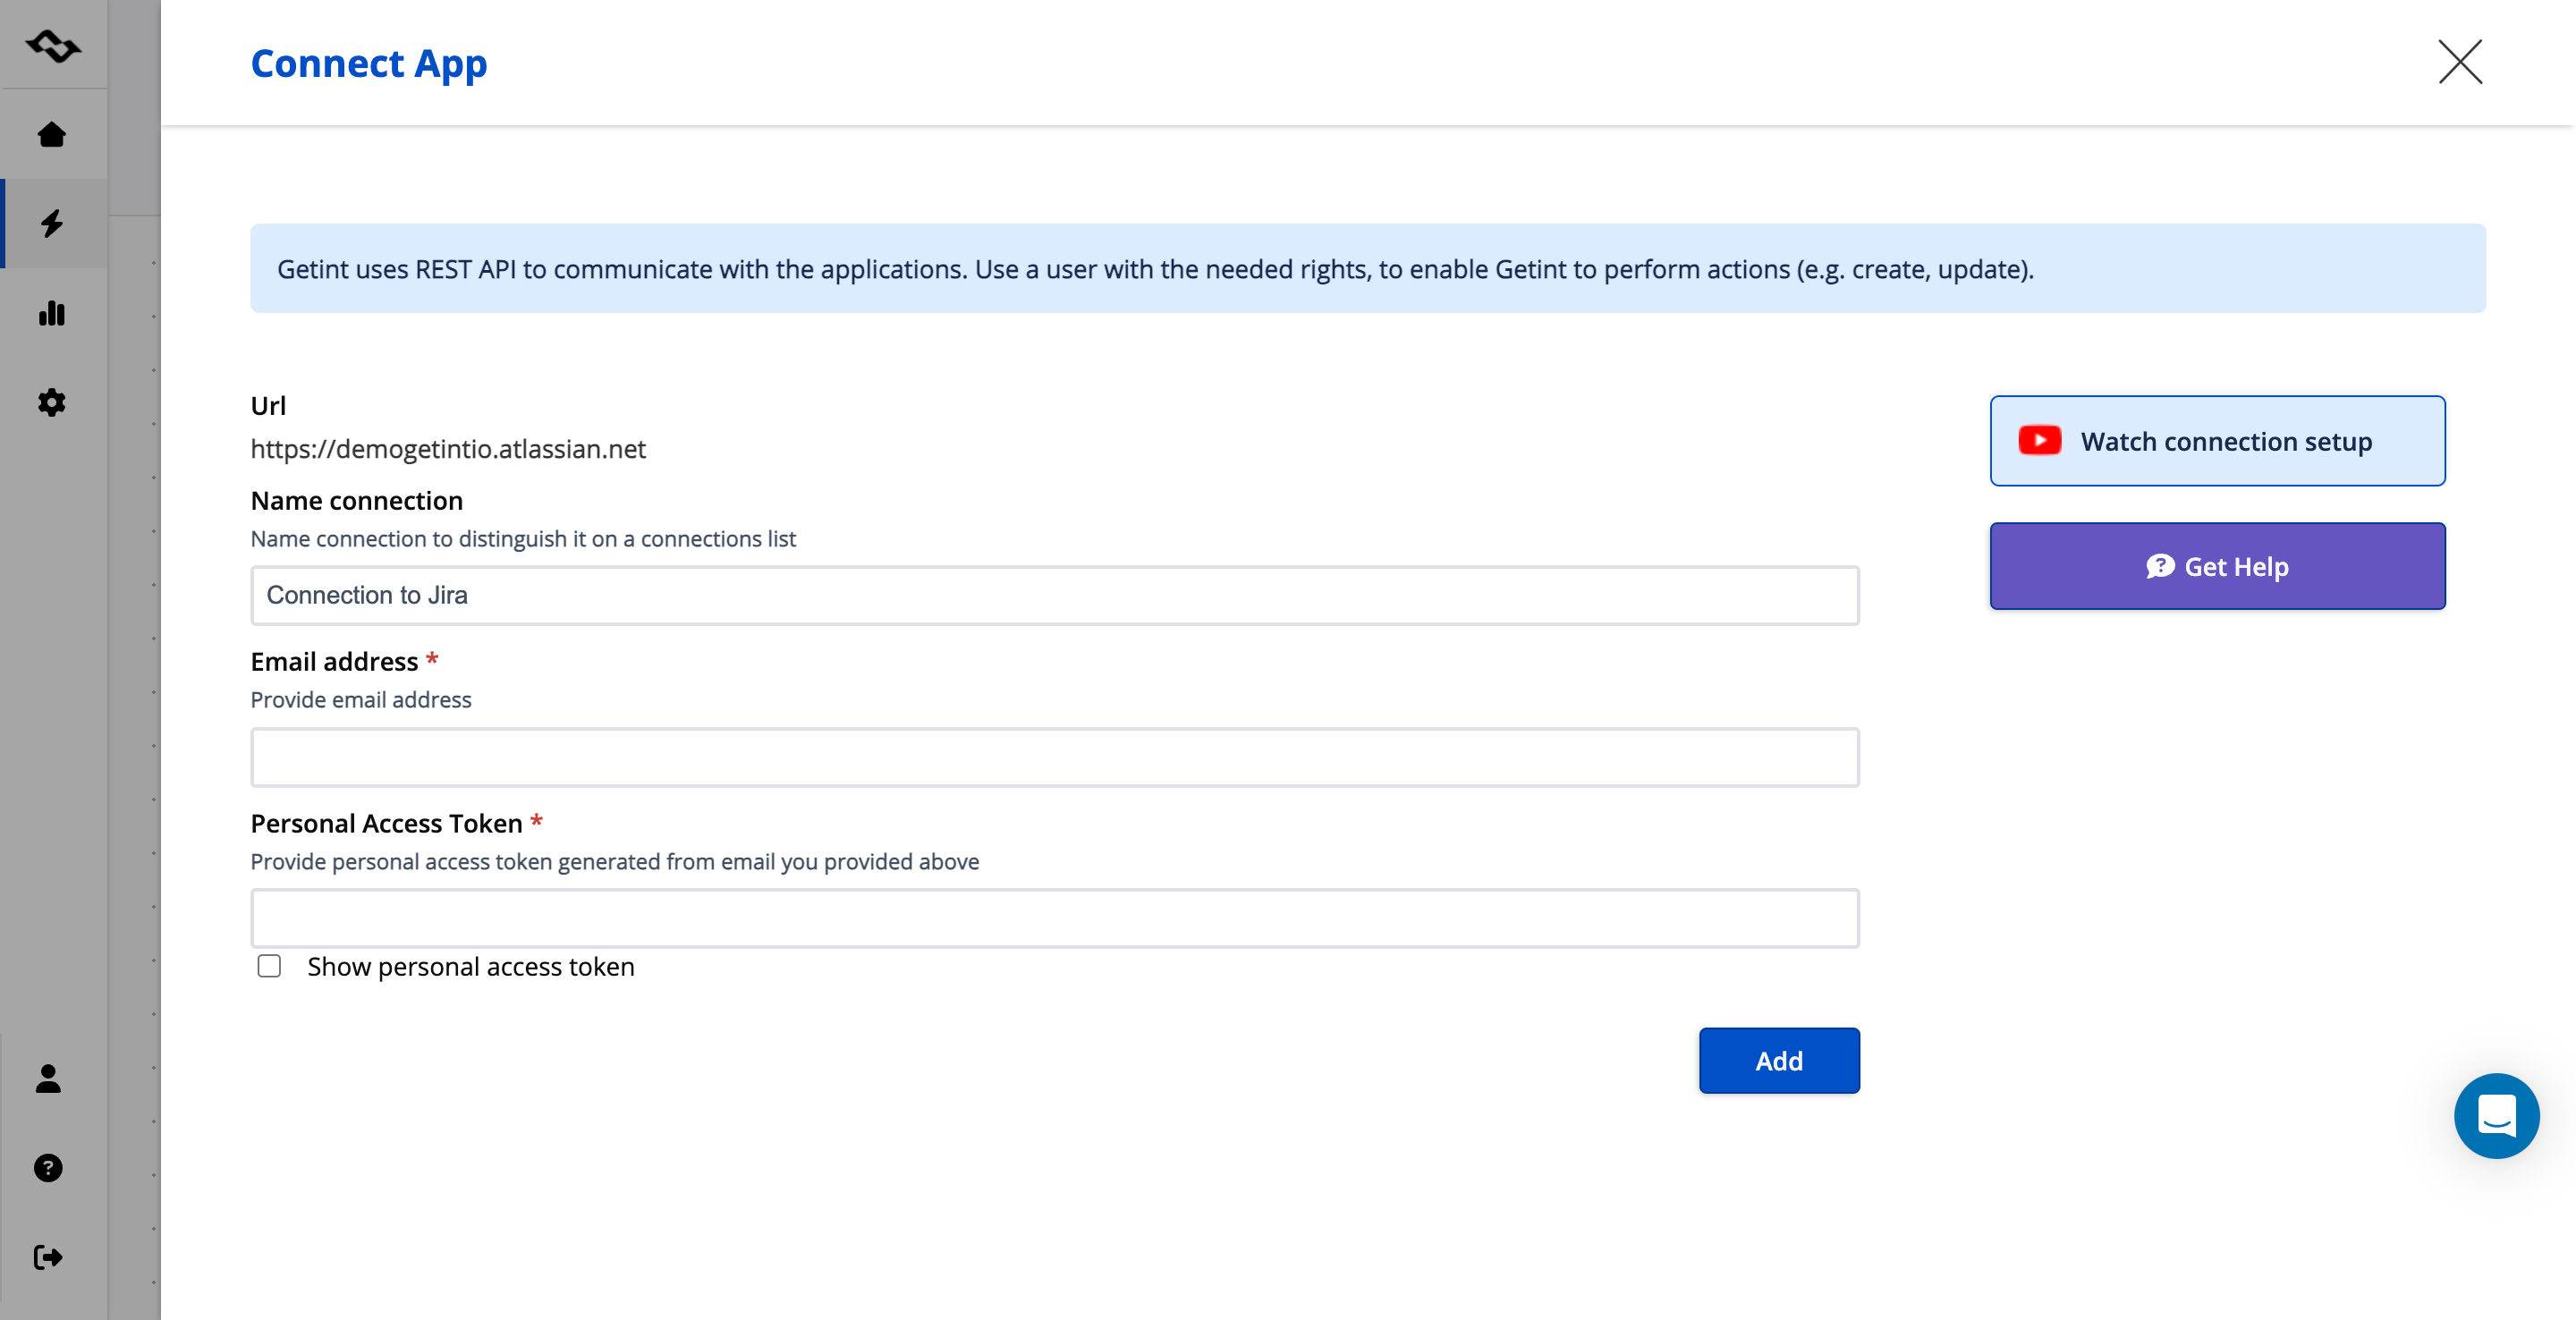Image resolution: width=2576 pixels, height=1320 pixels.
Task: Click the 'Show personal access token' label
Action: 471,966
